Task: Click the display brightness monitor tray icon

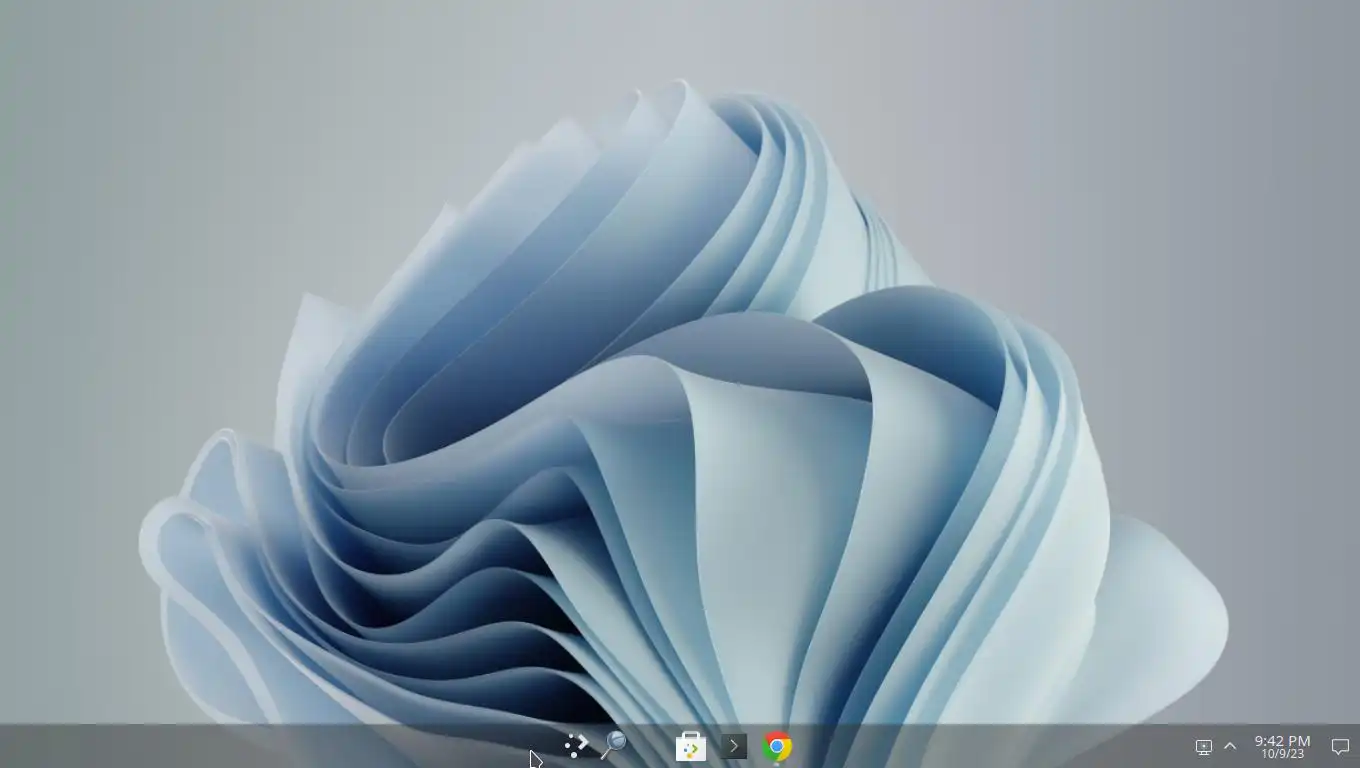Action: tap(1204, 747)
